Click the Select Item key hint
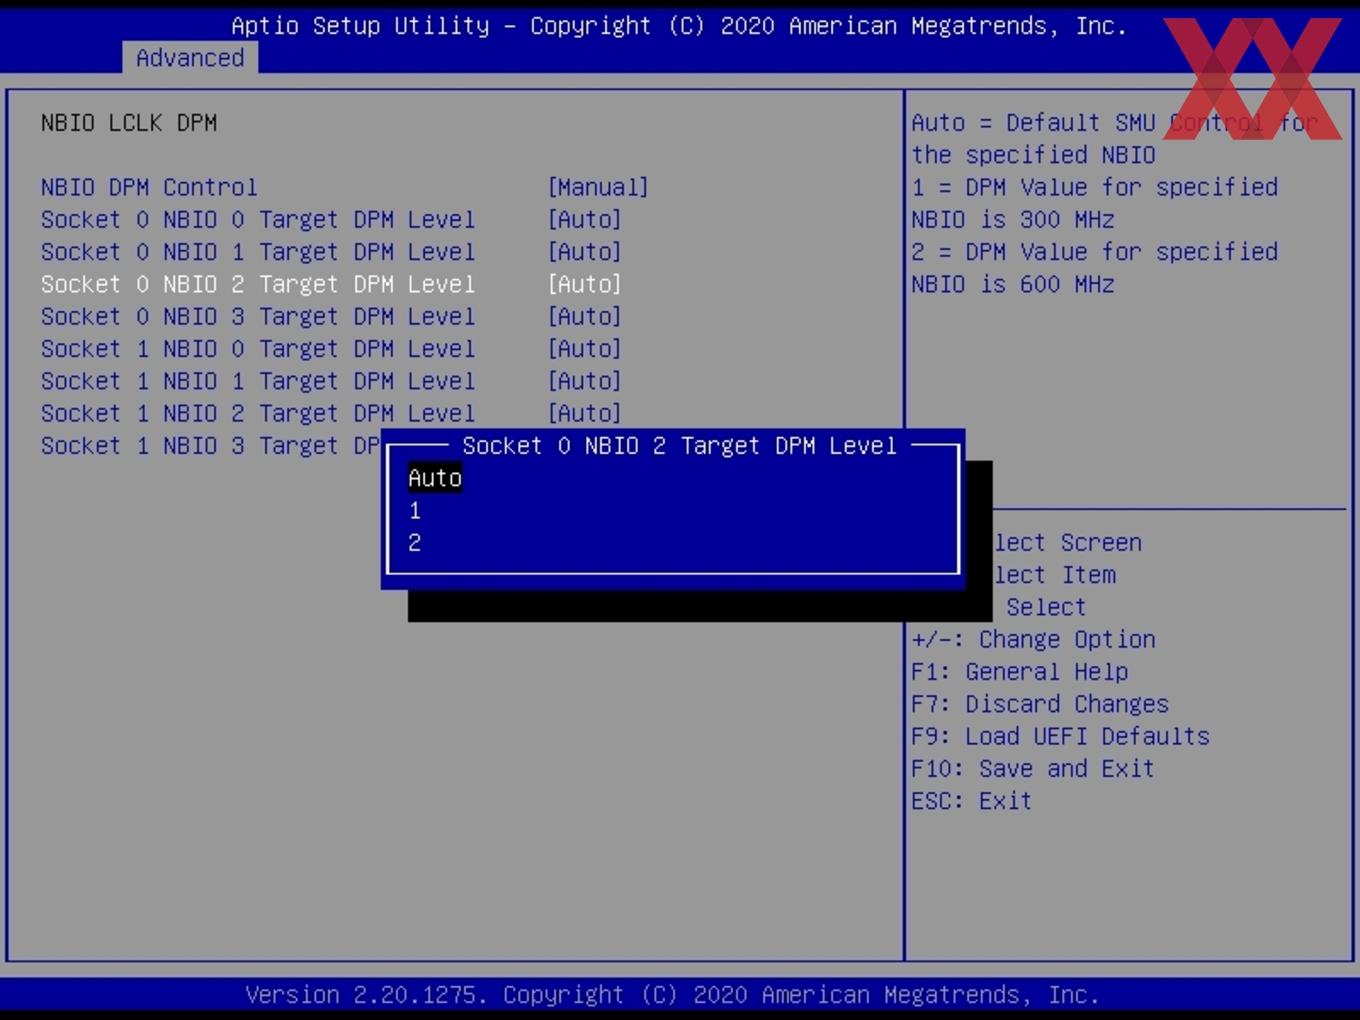 coord(1054,575)
